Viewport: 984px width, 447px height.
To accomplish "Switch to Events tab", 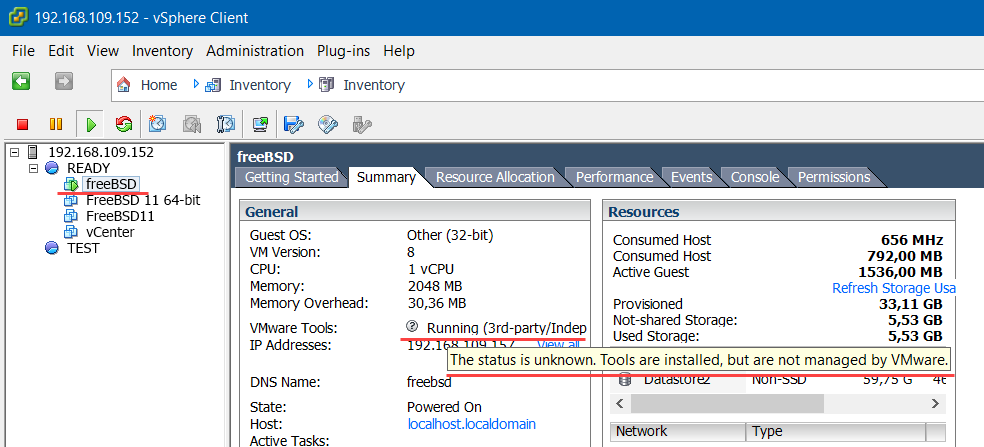I will coord(692,178).
